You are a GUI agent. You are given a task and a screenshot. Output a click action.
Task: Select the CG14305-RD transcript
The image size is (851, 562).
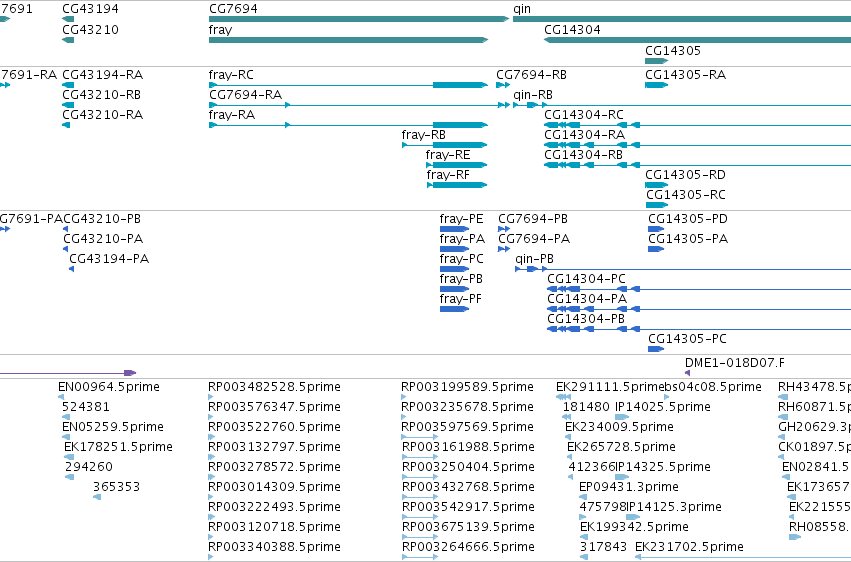coord(657,185)
